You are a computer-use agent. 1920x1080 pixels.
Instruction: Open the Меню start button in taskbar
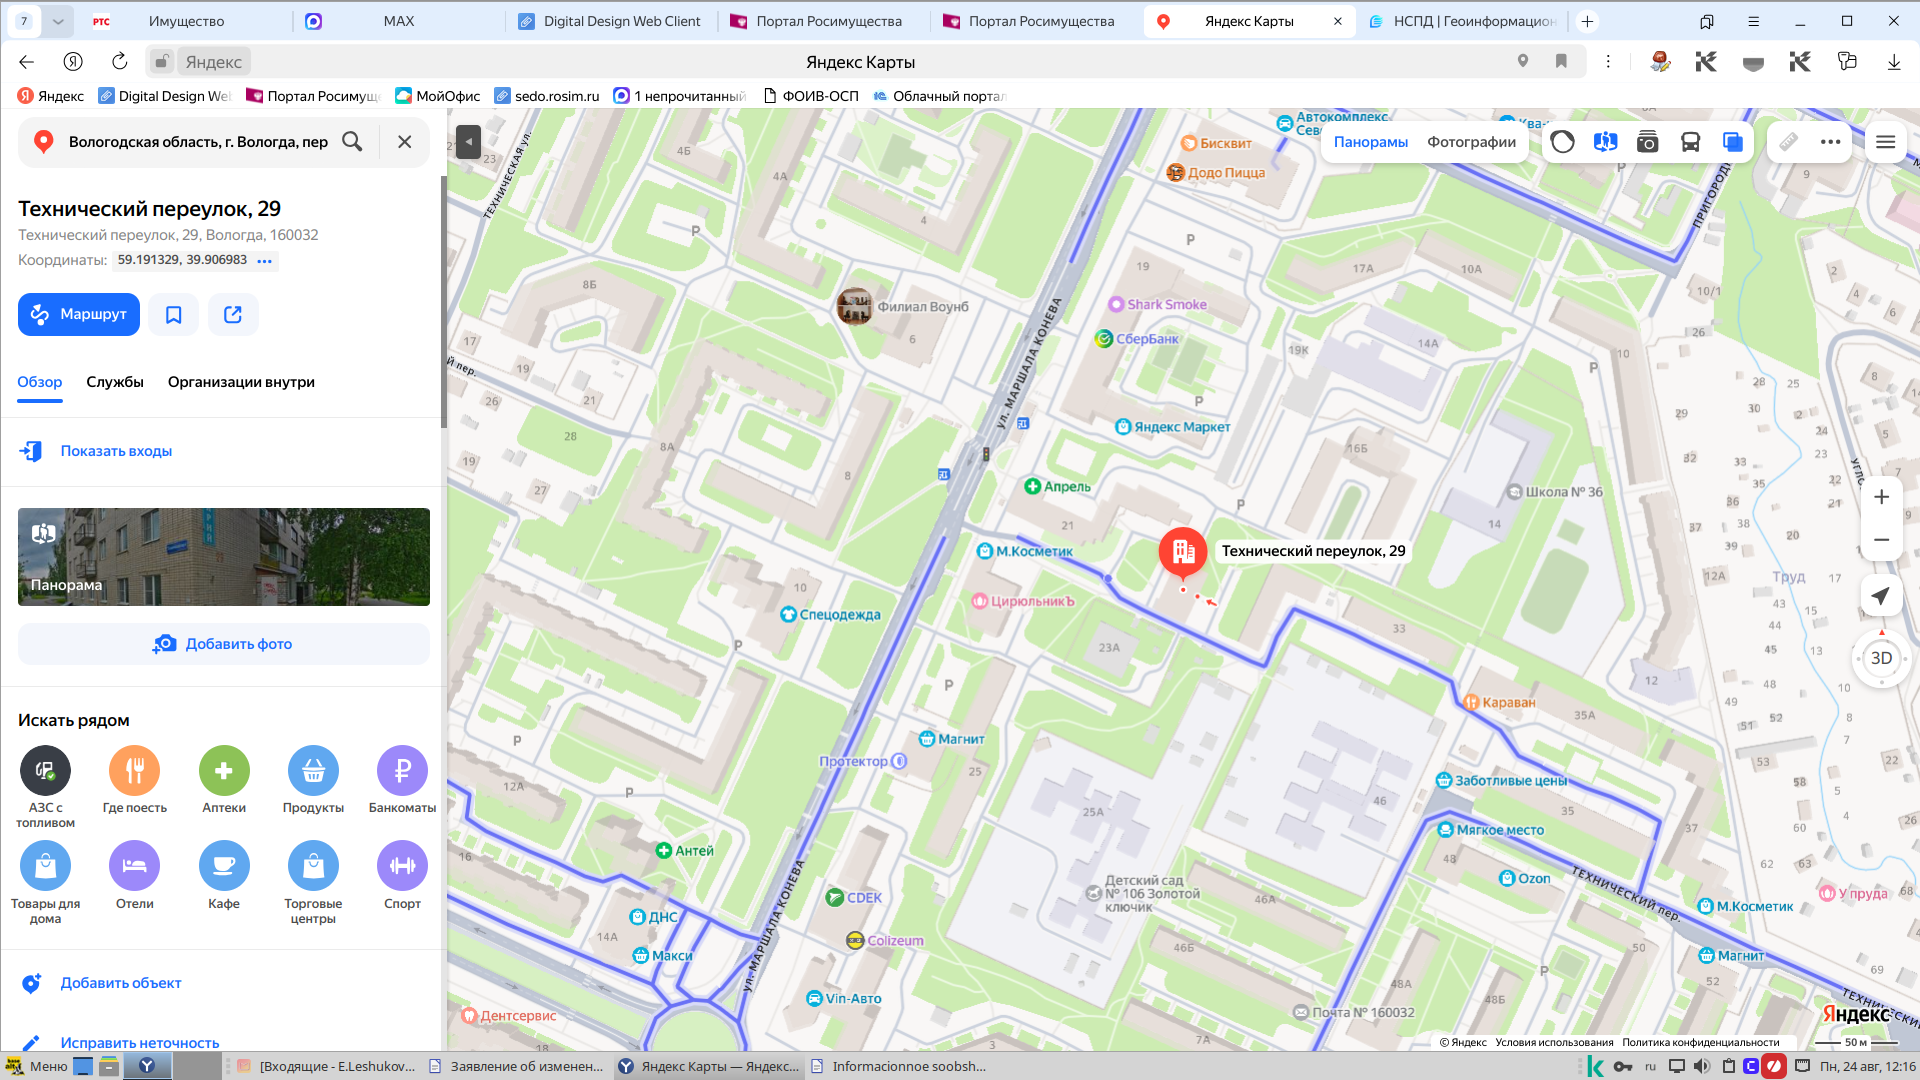click(37, 1066)
